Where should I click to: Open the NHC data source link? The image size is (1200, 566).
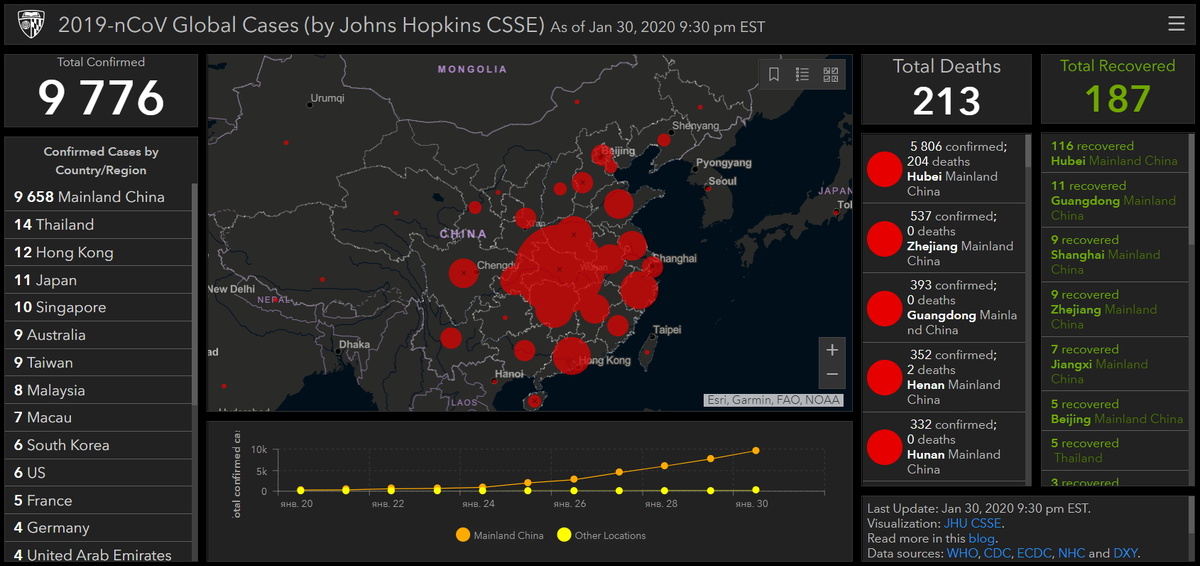pyautogui.click(x=1071, y=553)
